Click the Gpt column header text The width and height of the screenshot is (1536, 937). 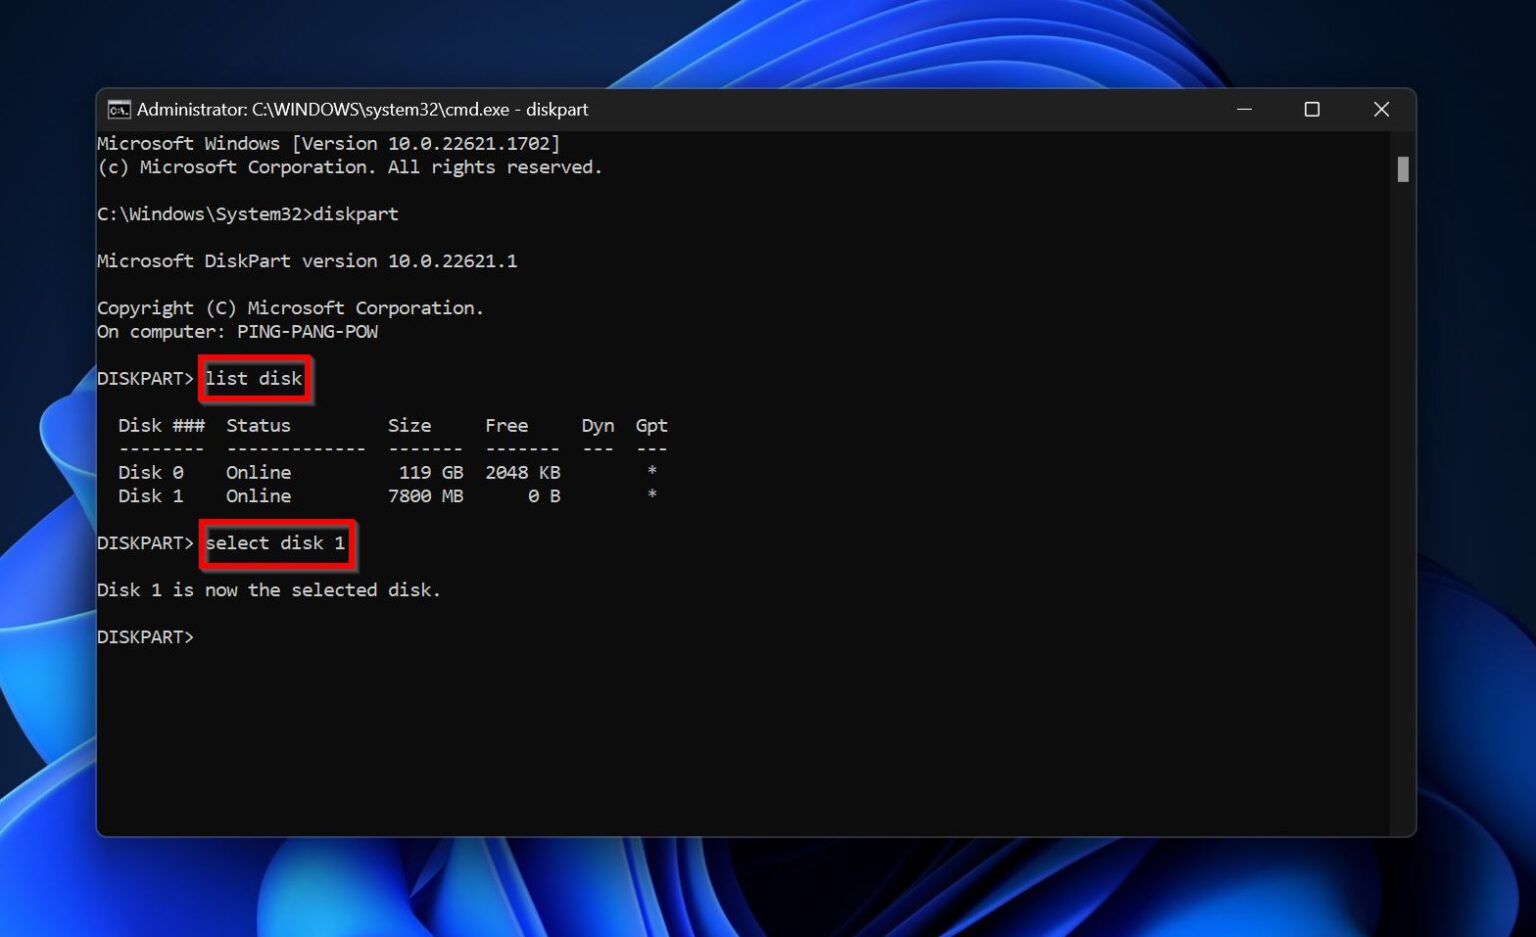tap(651, 425)
